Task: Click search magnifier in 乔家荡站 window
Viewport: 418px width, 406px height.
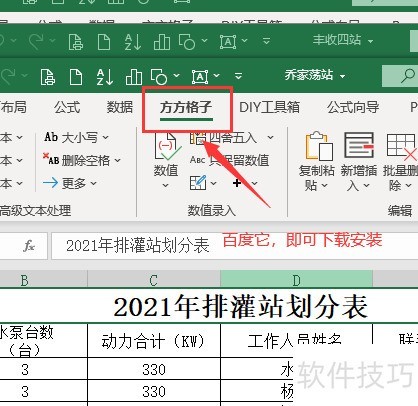Action: pos(407,76)
